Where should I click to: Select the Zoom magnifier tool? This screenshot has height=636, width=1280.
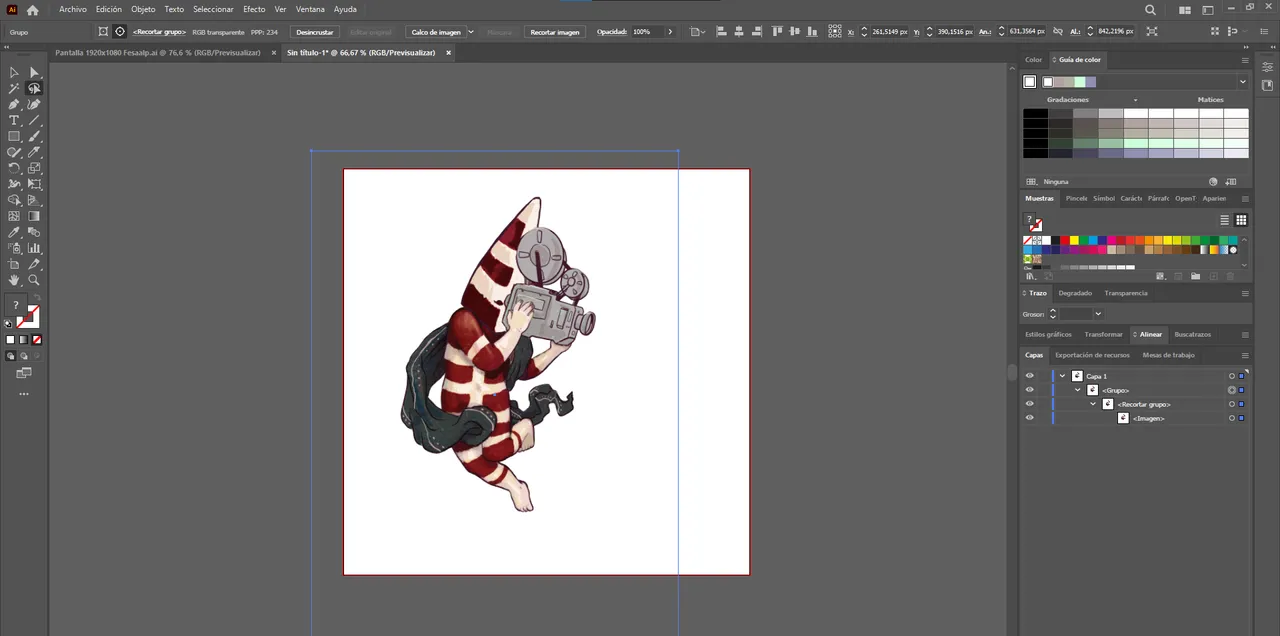(34, 280)
